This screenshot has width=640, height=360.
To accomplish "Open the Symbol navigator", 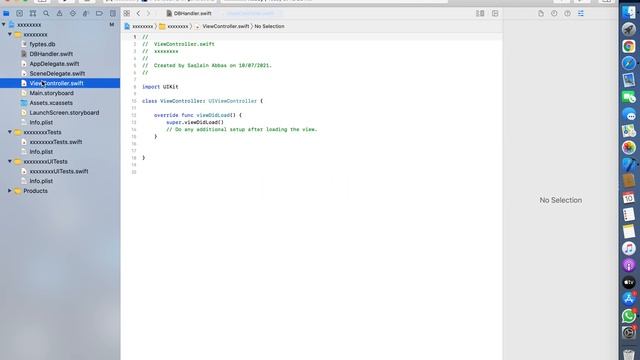I will click(x=33, y=13).
